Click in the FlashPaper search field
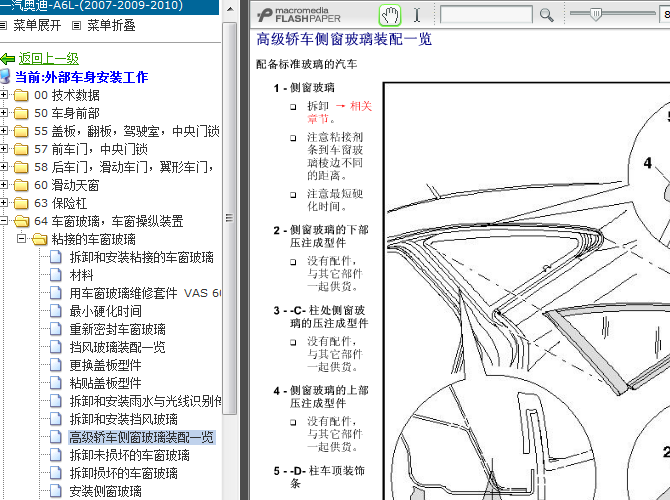 [486, 15]
